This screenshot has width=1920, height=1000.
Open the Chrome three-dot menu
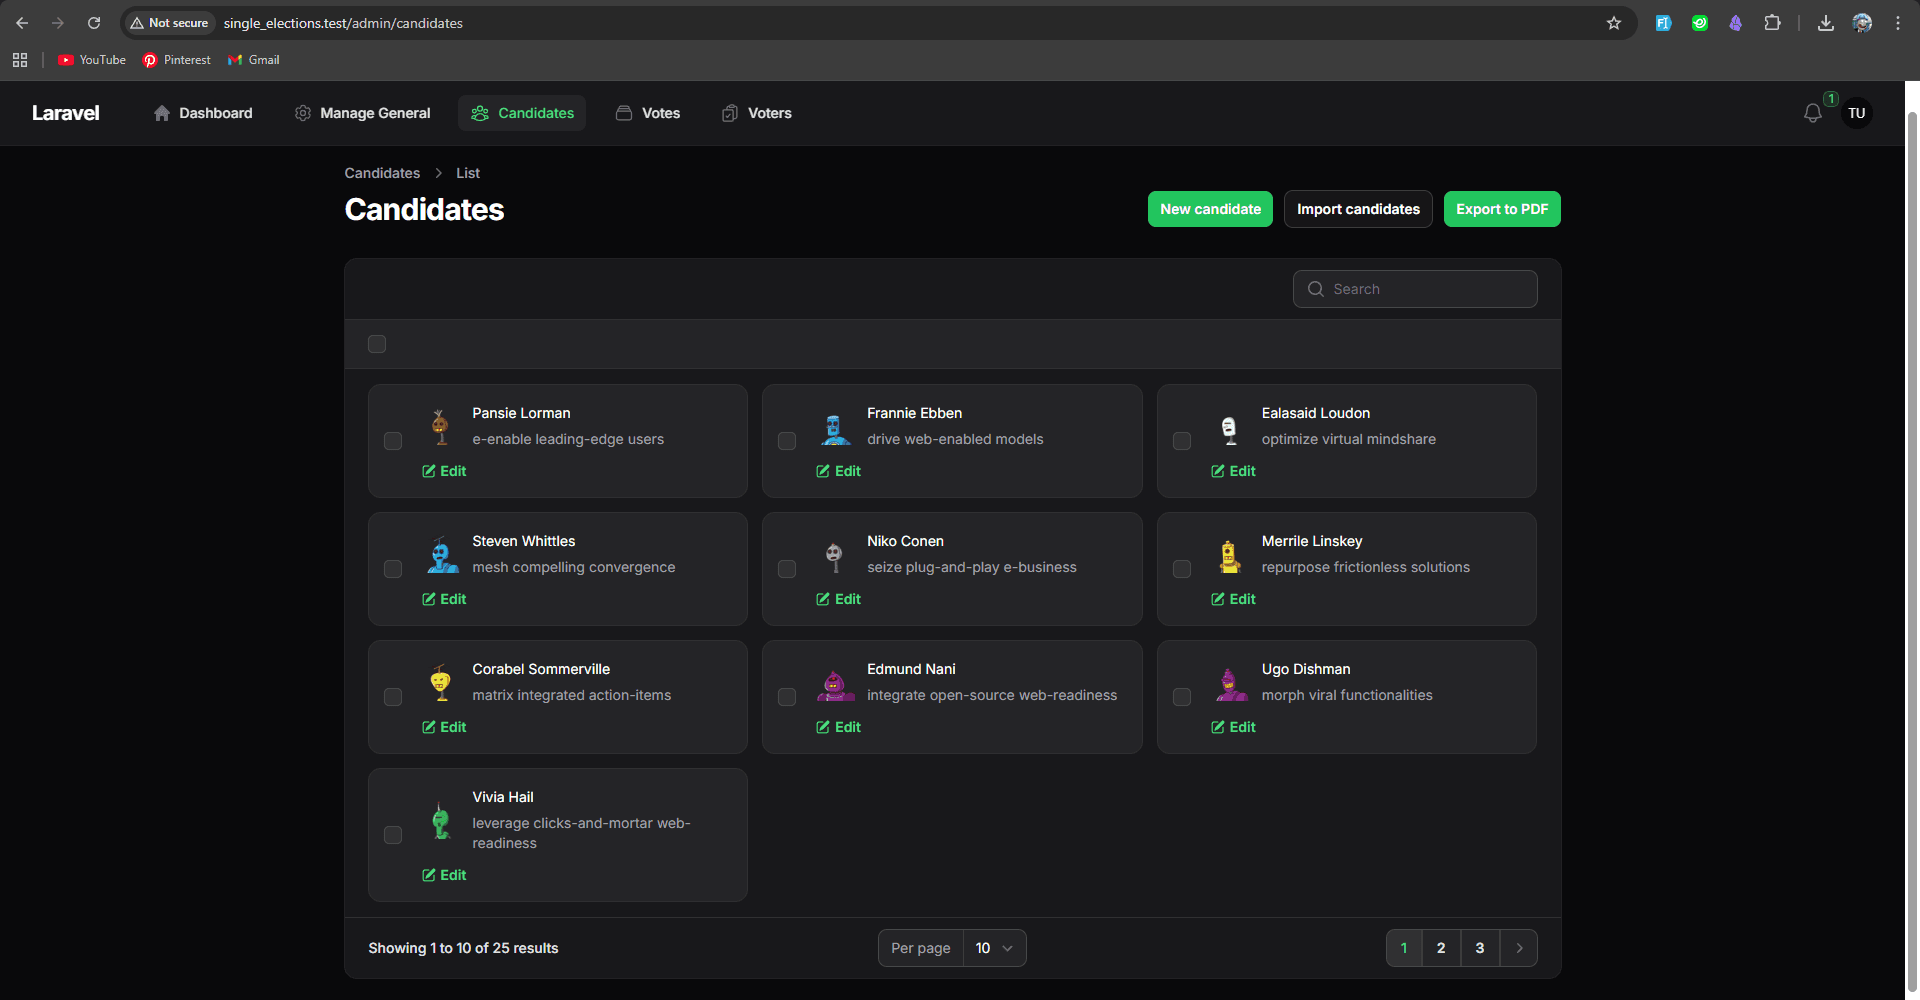(1897, 23)
